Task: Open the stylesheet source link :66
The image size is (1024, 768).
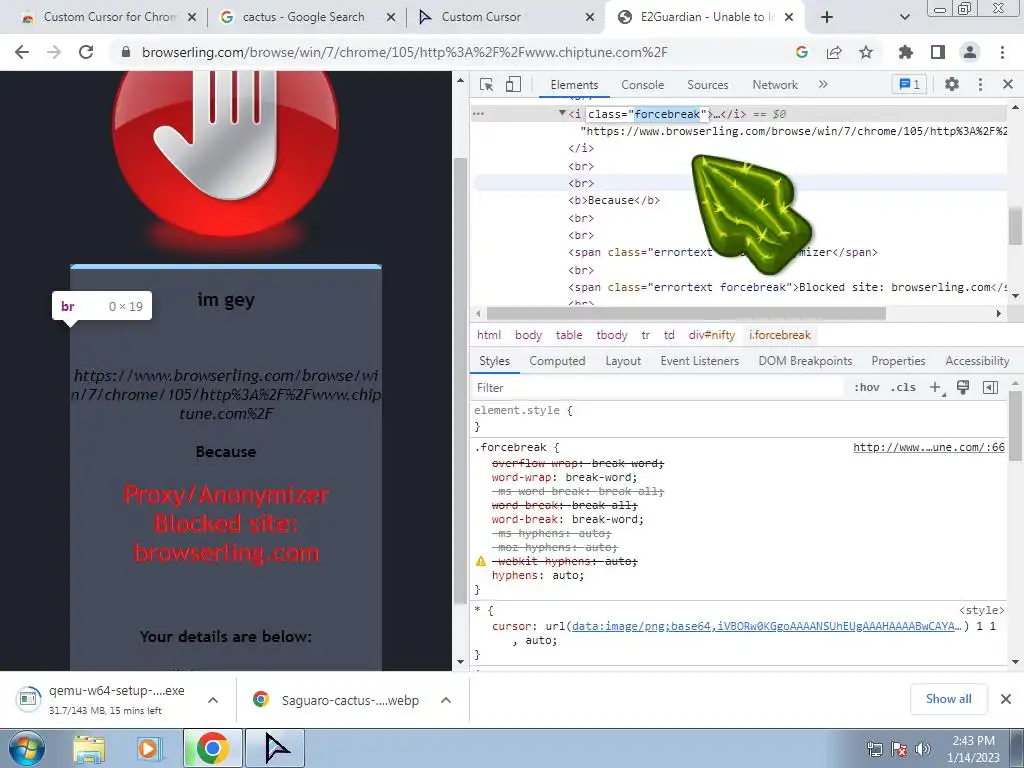Action: [929, 447]
